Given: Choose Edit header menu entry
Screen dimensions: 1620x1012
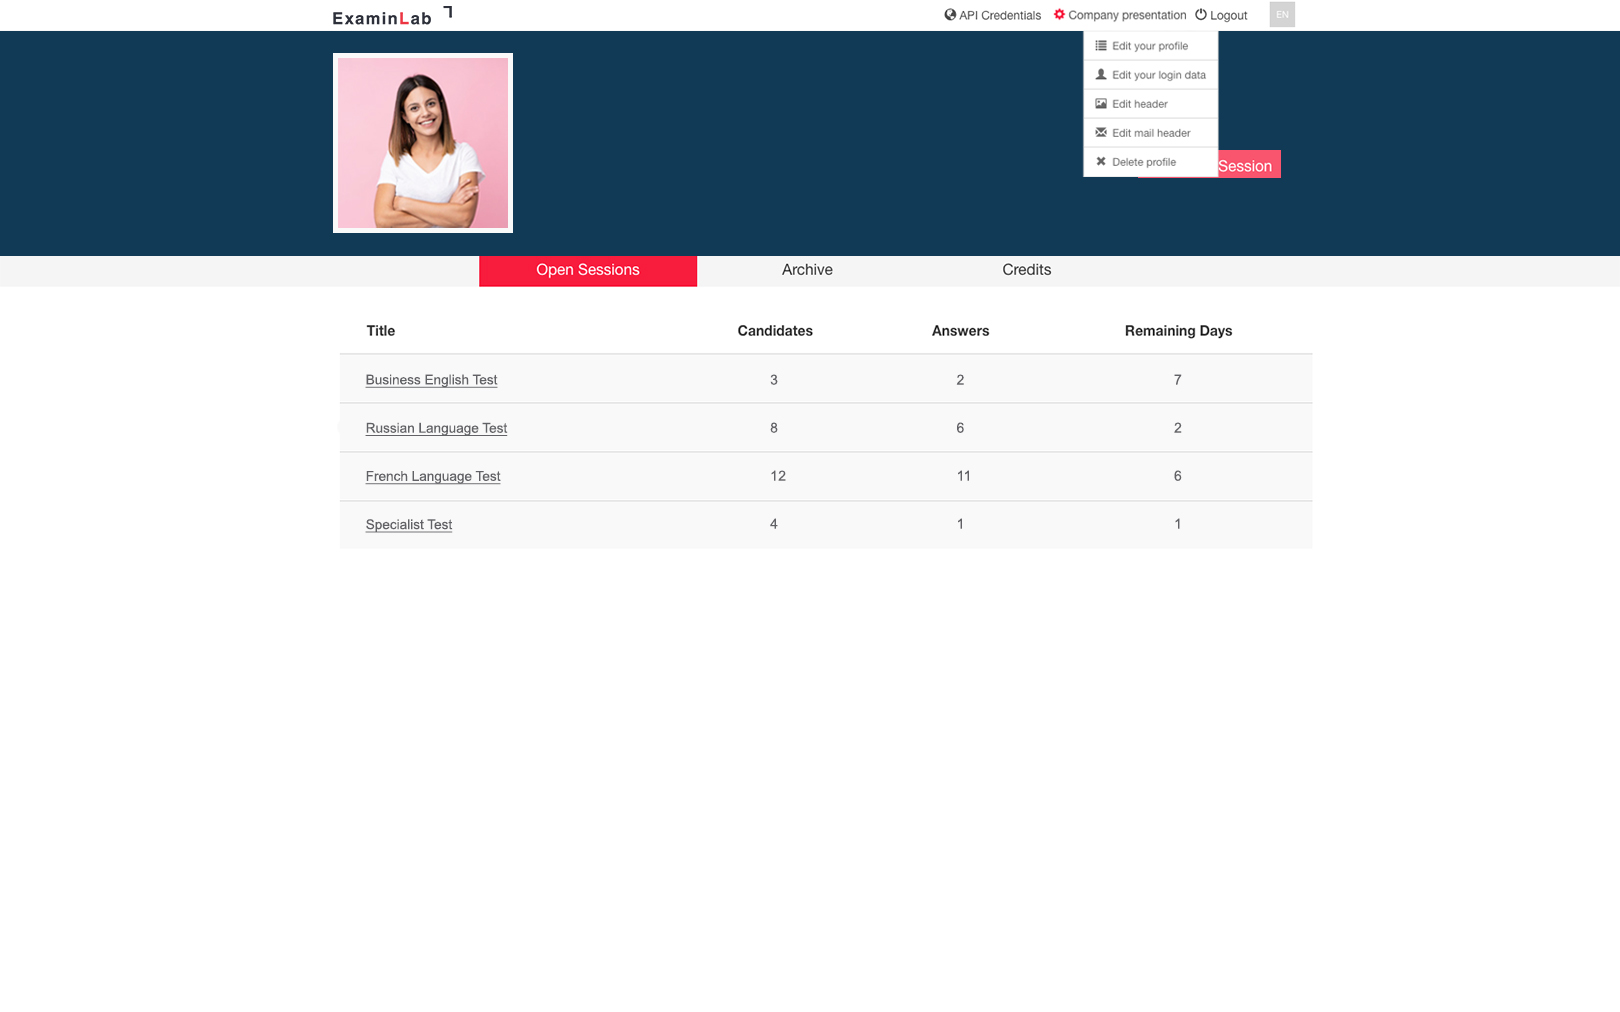Looking at the screenshot, I should tap(1150, 104).
